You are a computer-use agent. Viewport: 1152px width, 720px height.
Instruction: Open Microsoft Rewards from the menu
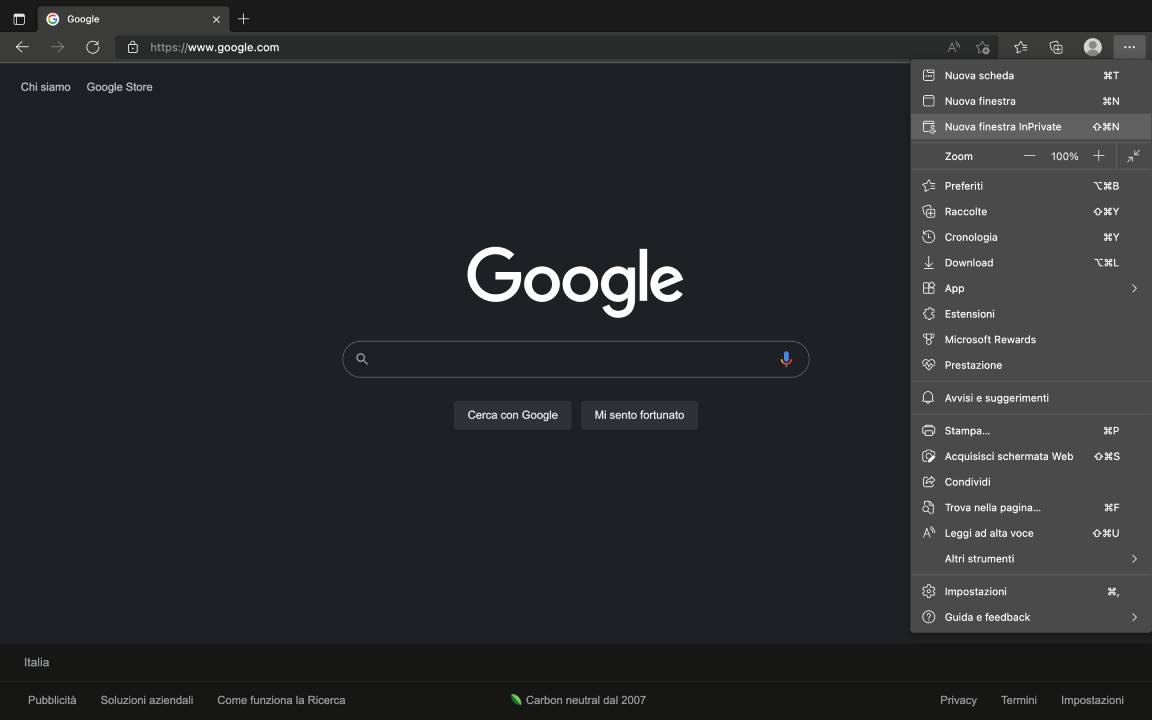[991, 339]
